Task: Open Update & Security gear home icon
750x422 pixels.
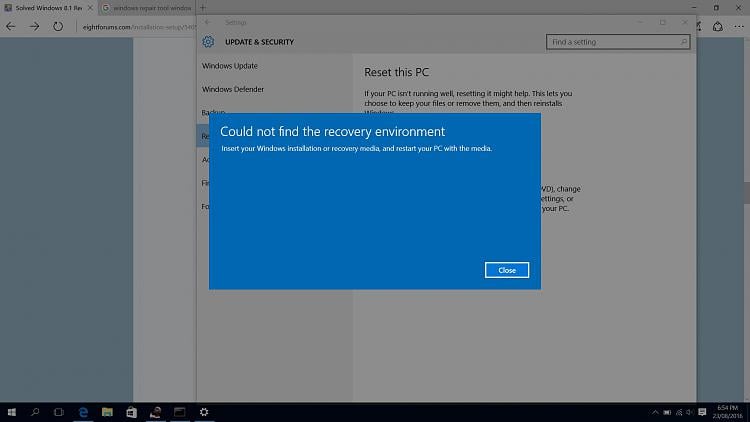Action: click(208, 42)
